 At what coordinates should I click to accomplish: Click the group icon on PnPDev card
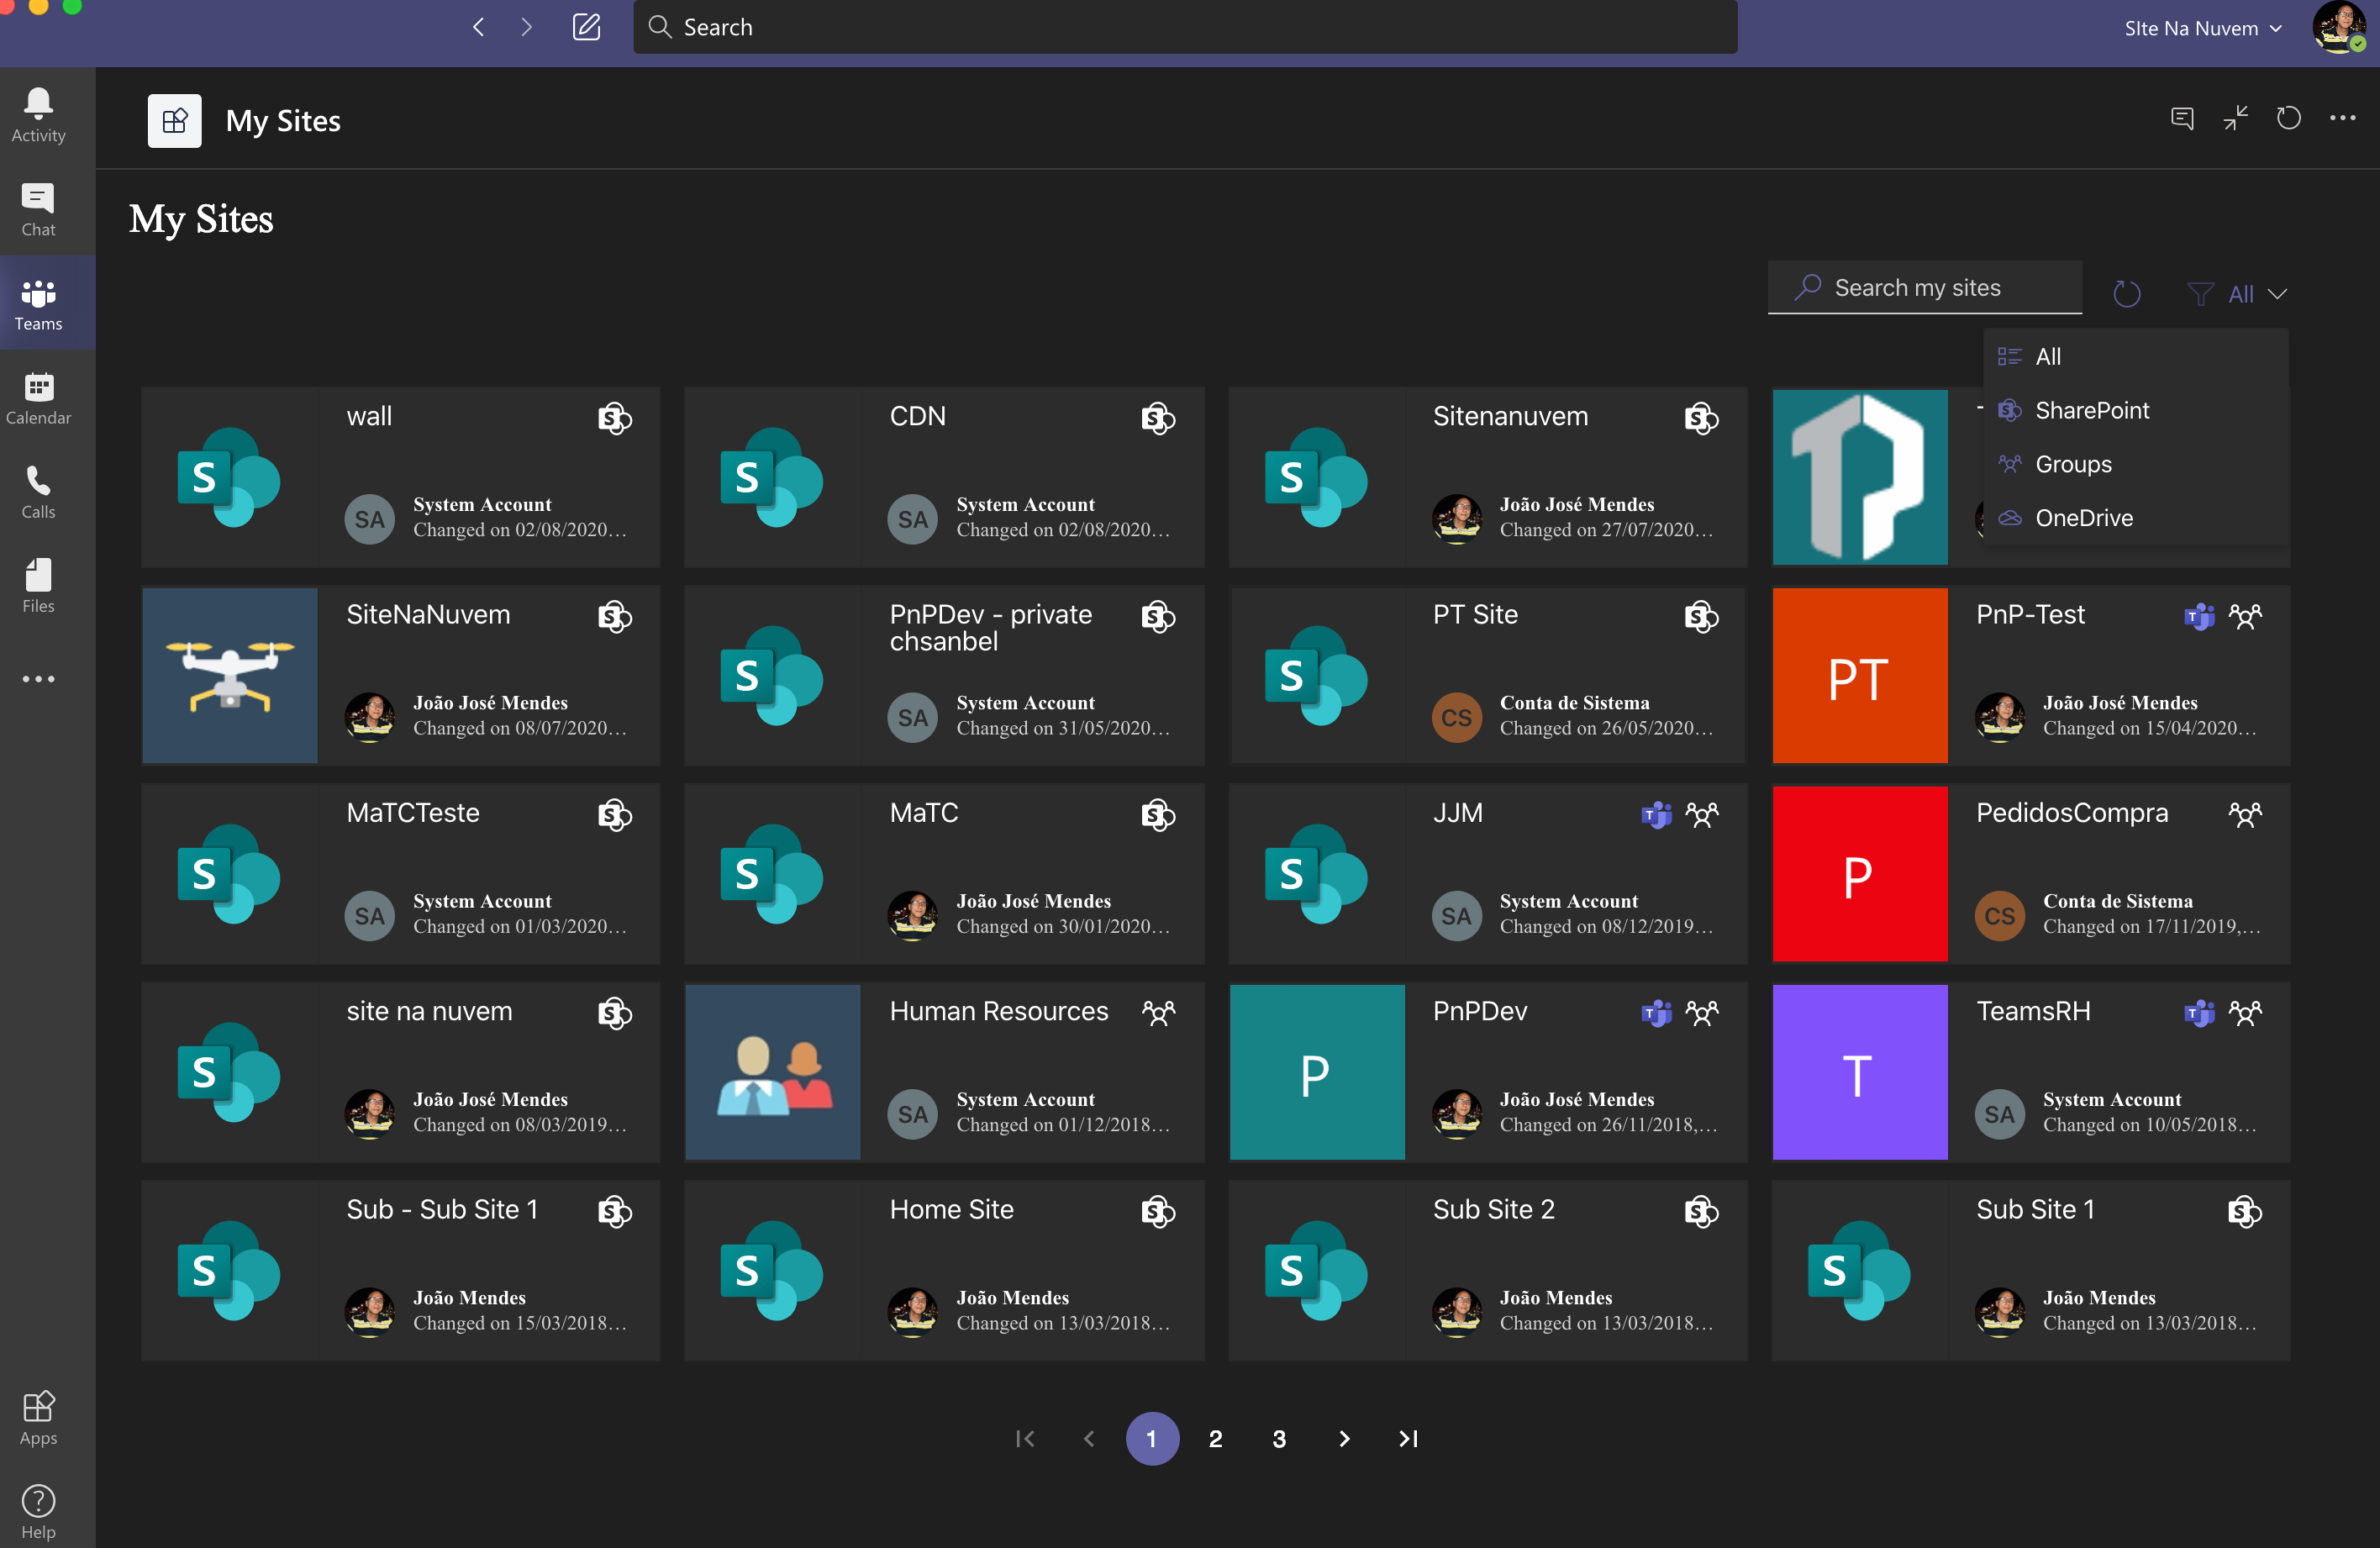coord(1701,1013)
